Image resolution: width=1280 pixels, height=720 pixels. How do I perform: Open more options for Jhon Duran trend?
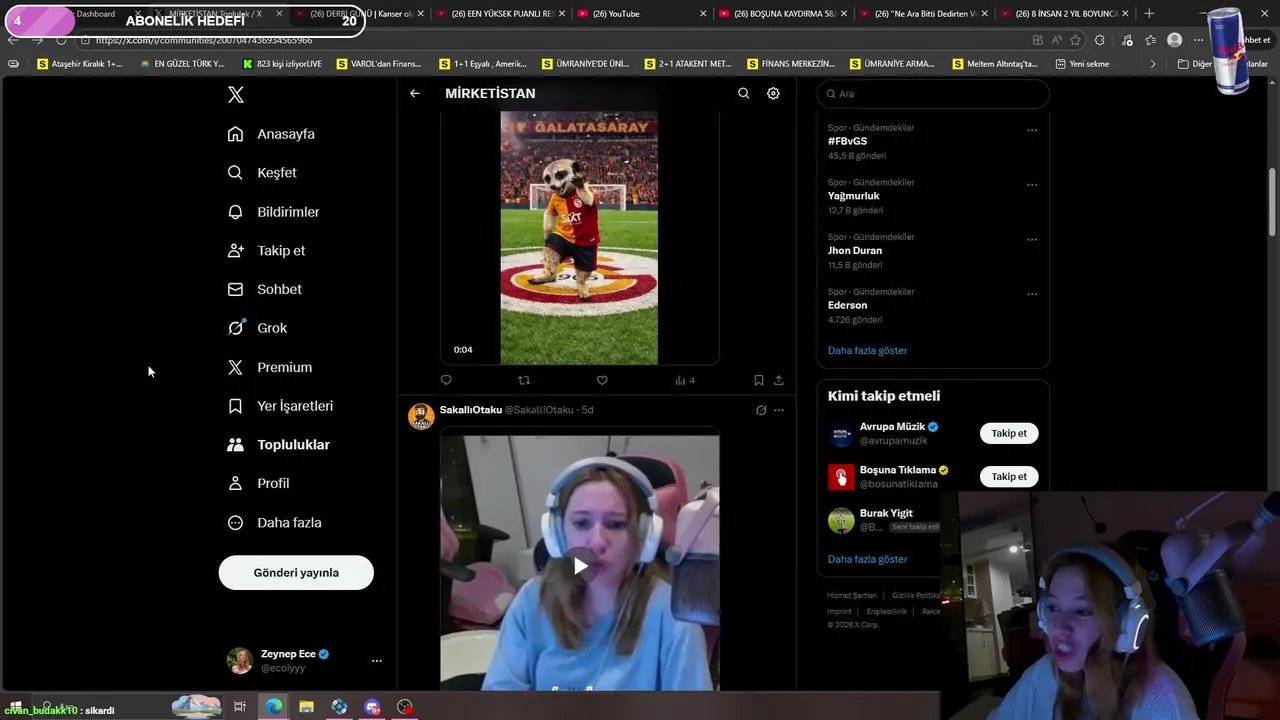click(x=1032, y=240)
